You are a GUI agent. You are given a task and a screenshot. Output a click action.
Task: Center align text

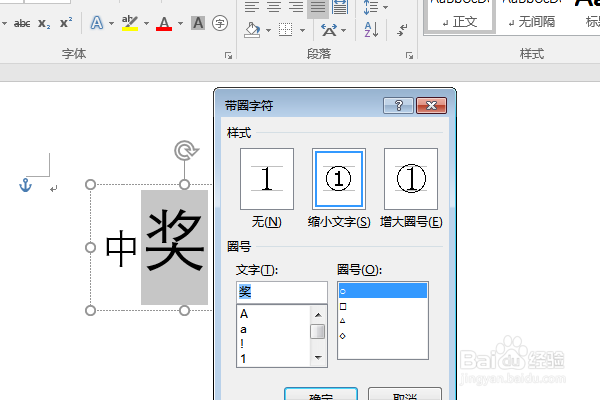coord(274,7)
